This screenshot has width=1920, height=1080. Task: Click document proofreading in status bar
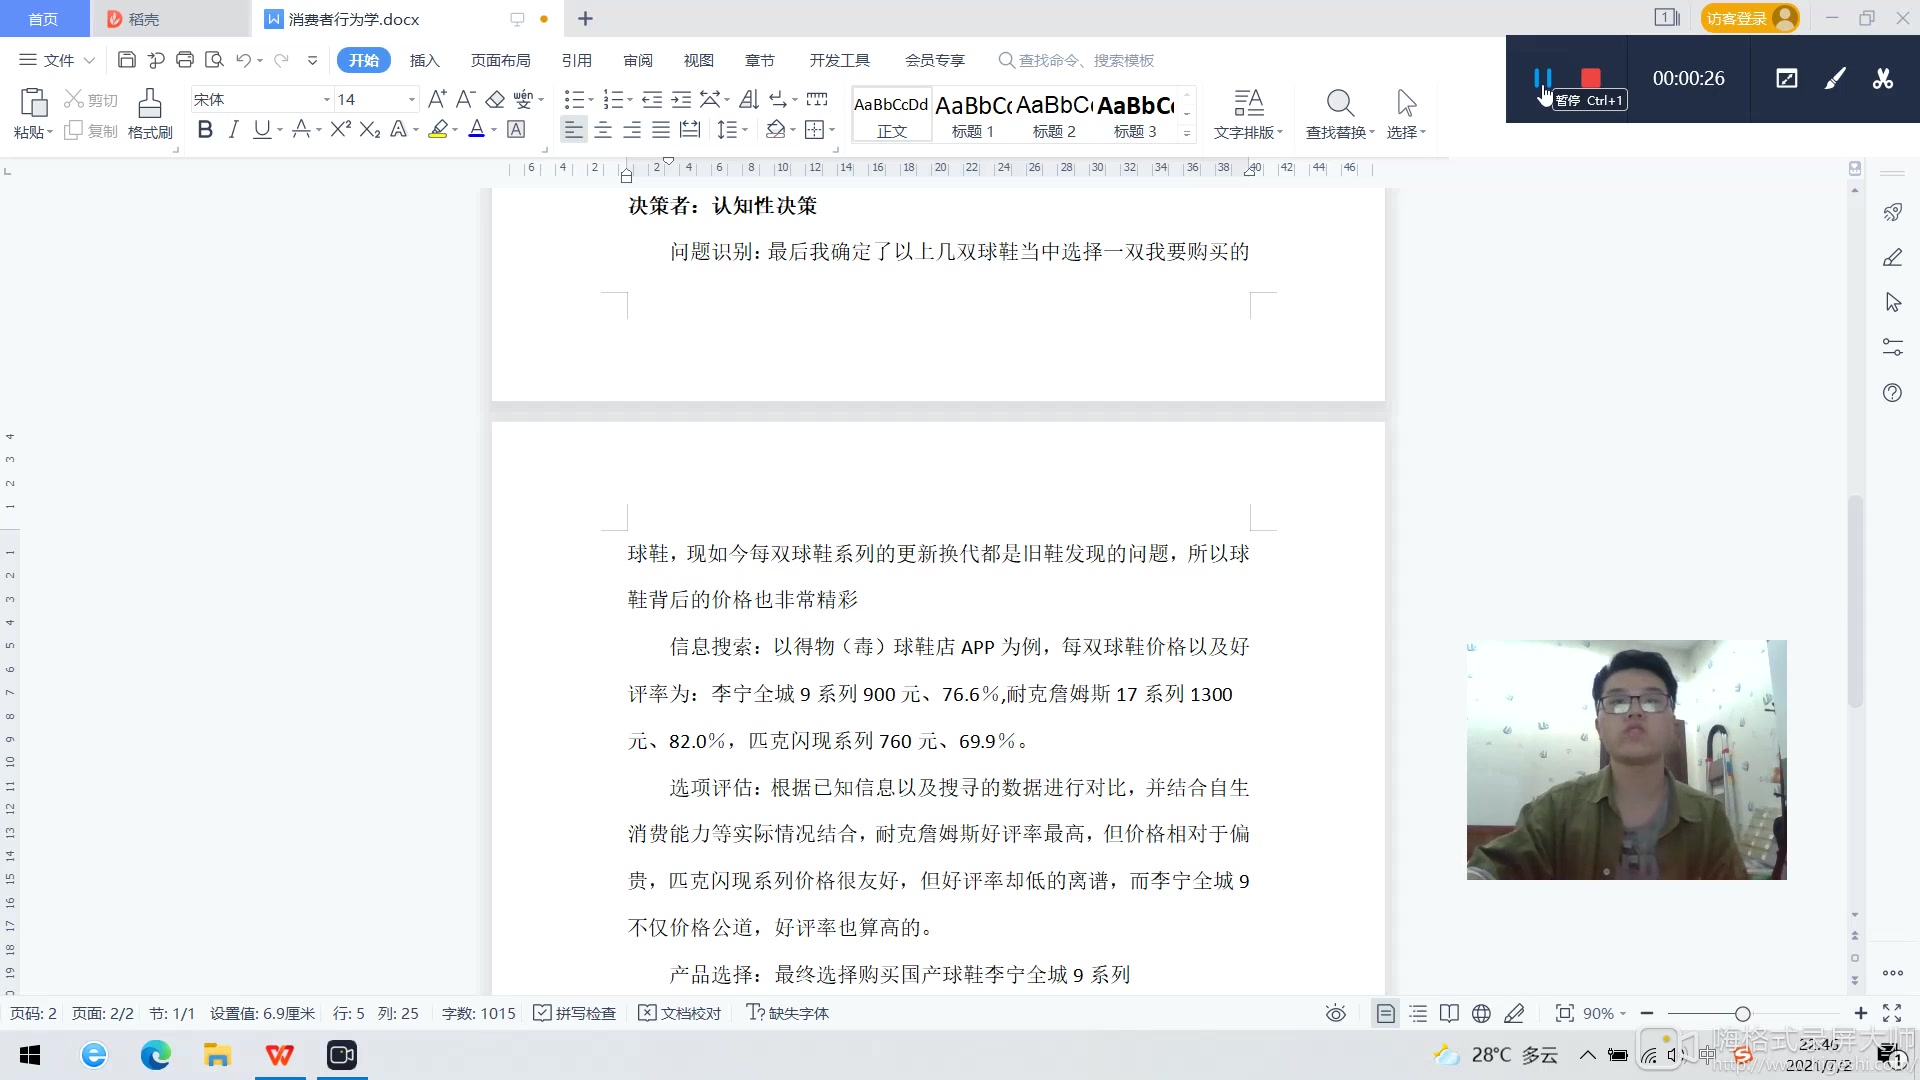[680, 1013]
